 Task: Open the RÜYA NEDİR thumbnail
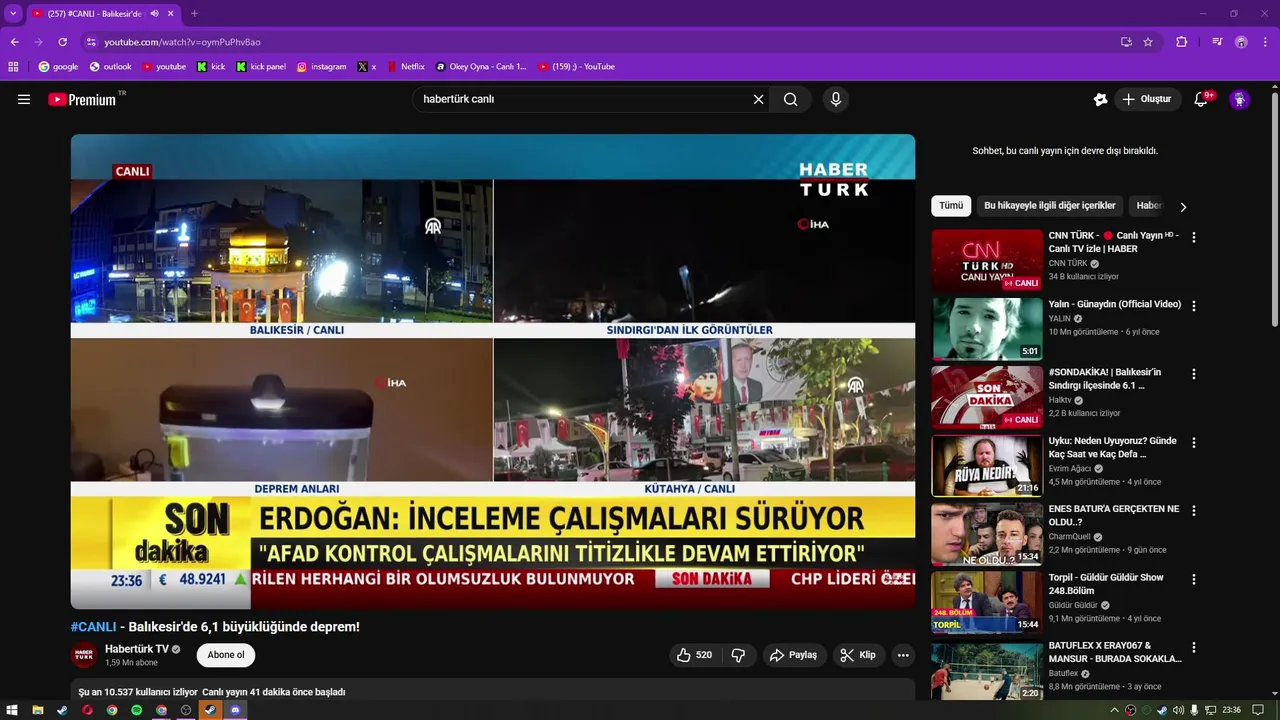click(x=987, y=465)
